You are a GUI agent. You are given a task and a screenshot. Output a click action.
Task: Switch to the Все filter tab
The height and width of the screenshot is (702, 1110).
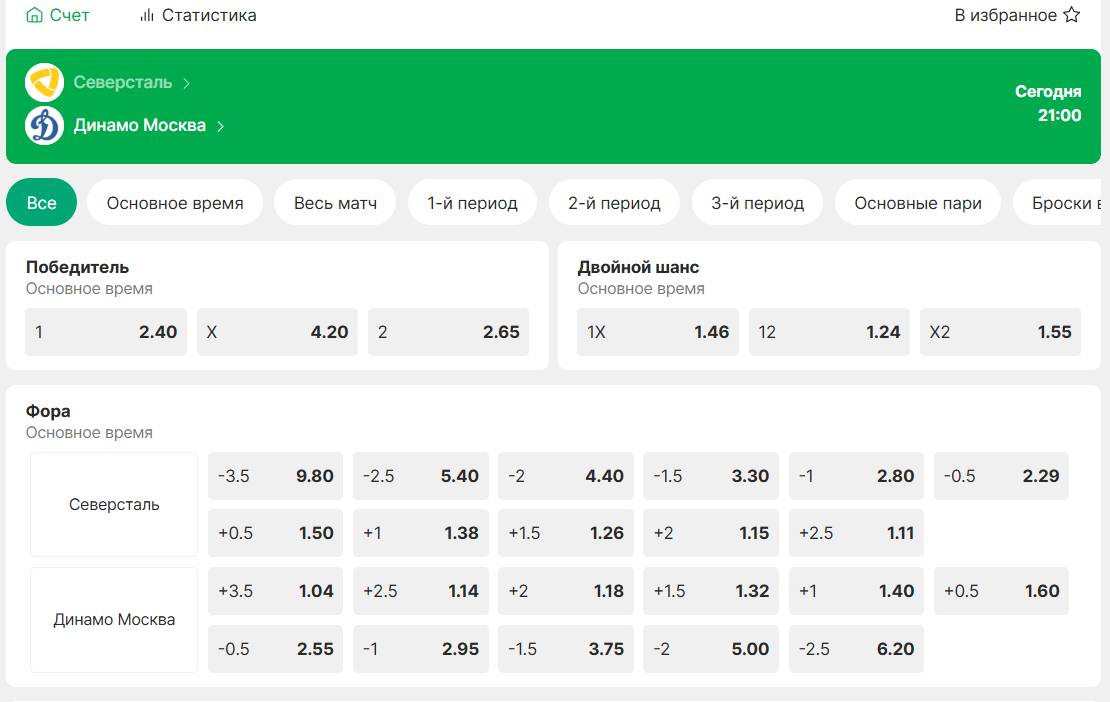click(x=41, y=203)
